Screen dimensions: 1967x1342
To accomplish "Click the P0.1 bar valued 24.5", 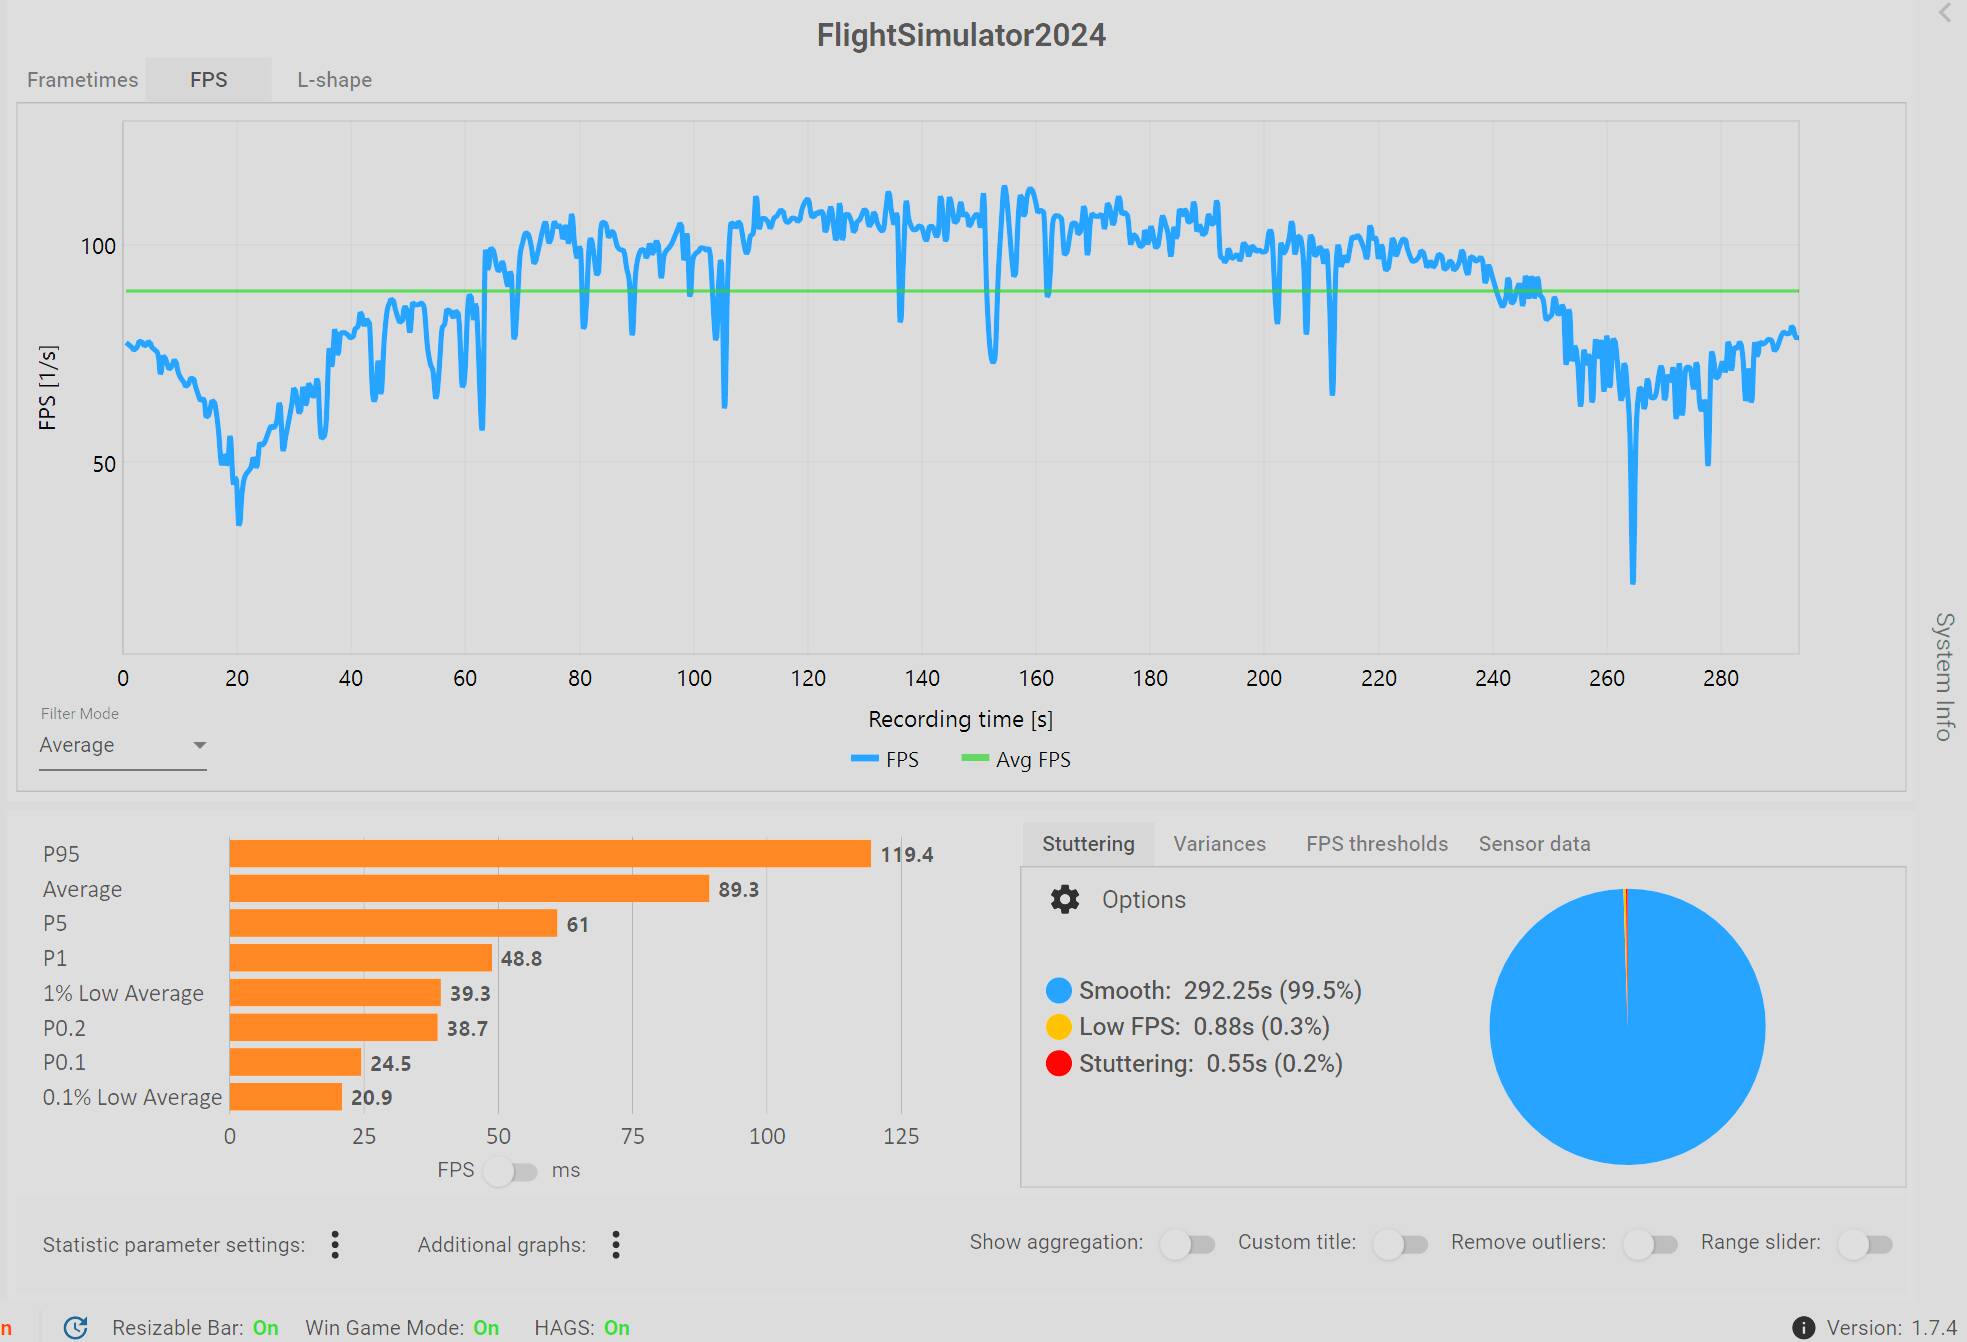I will pyautogui.click(x=295, y=1063).
